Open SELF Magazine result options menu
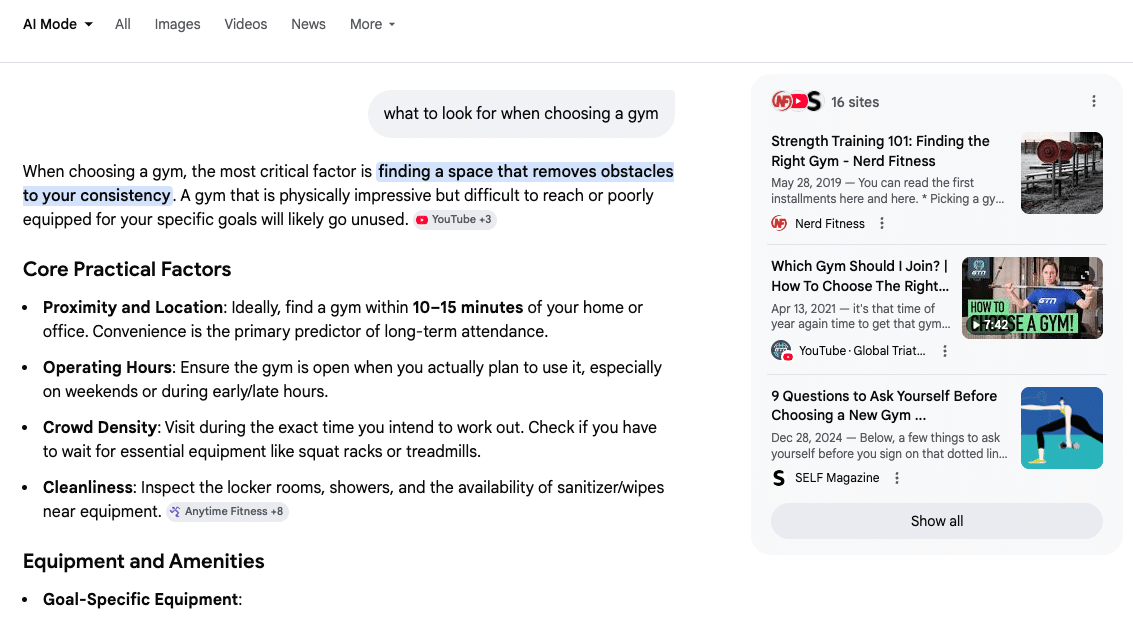 (897, 478)
